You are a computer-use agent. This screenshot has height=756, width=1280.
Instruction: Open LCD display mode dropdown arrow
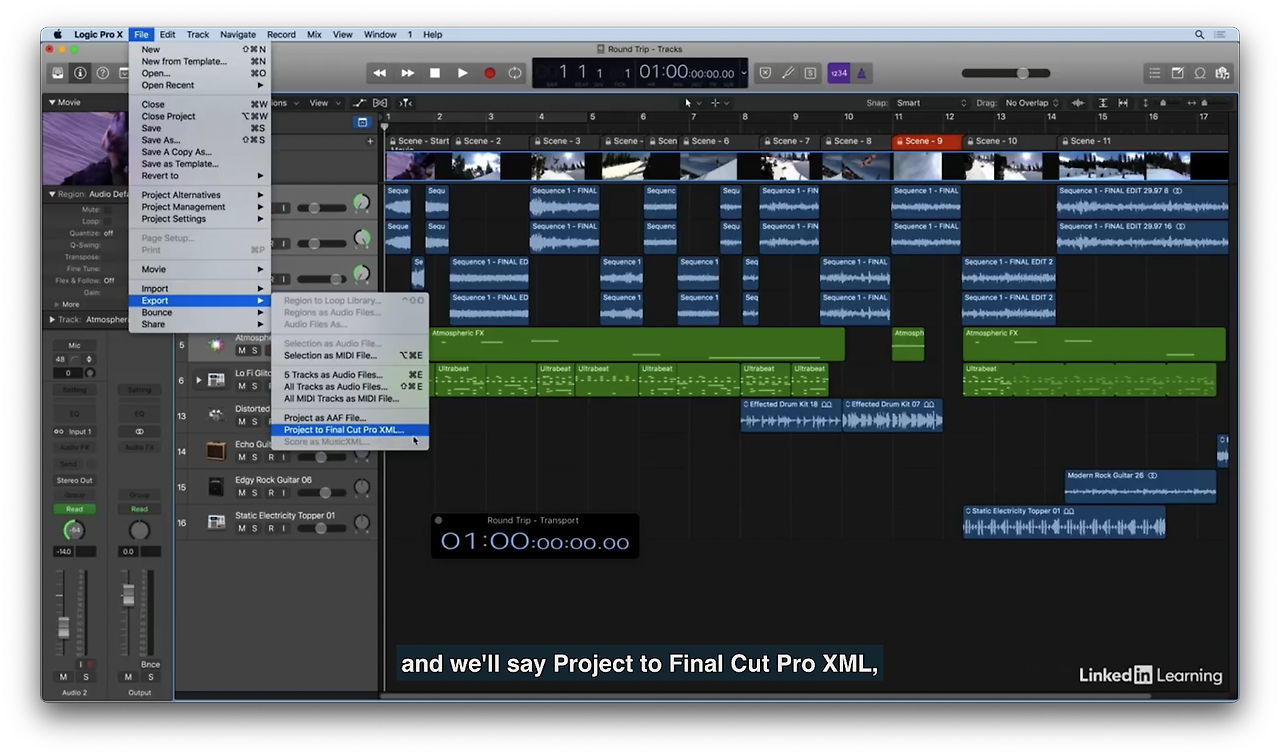pyautogui.click(x=743, y=73)
